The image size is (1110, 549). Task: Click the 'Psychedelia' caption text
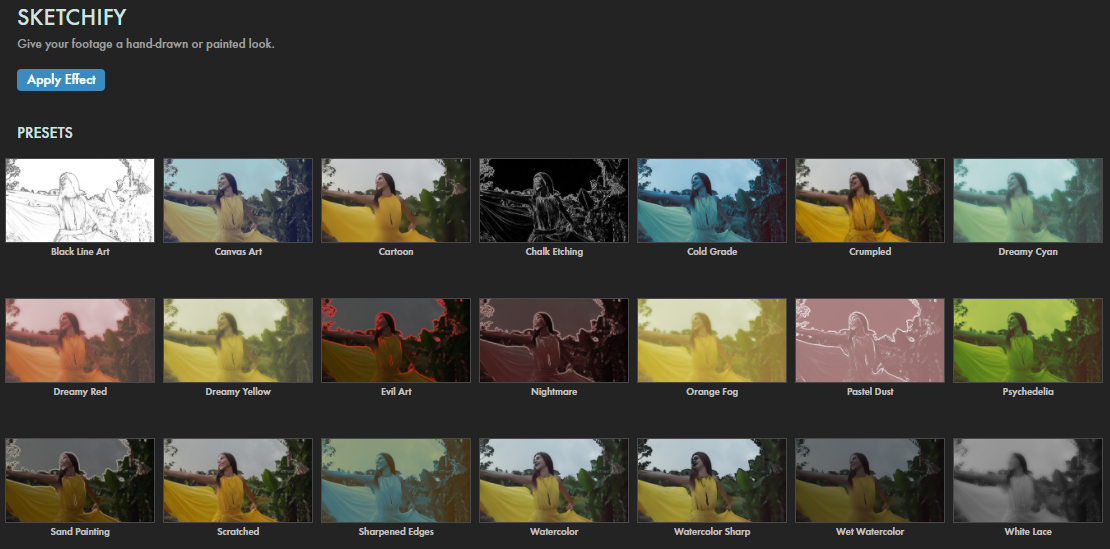[1028, 392]
